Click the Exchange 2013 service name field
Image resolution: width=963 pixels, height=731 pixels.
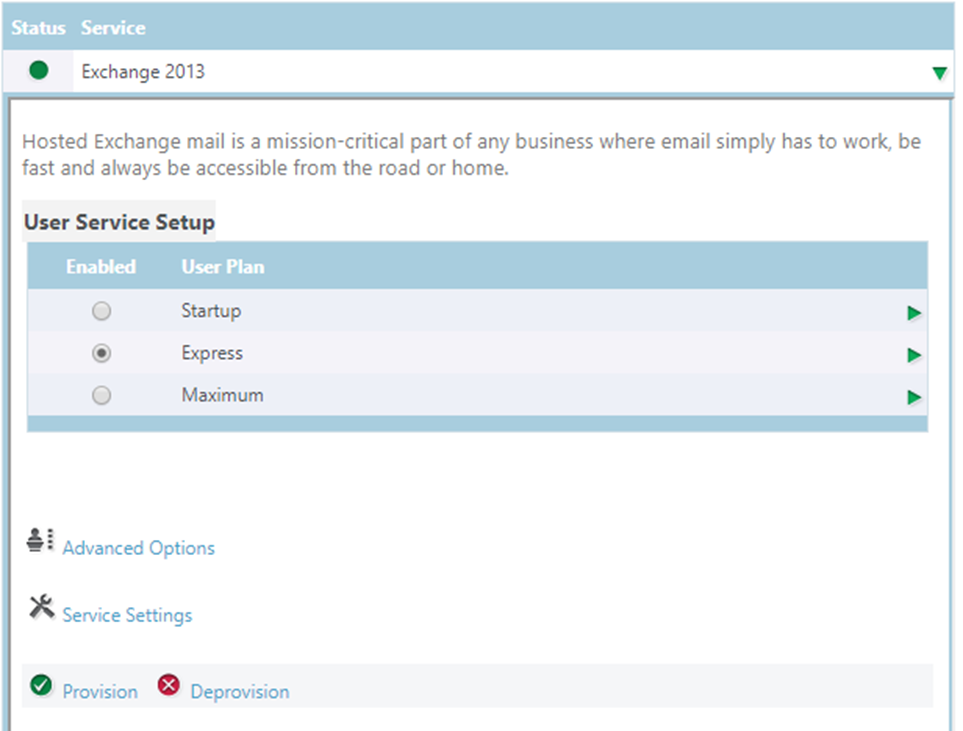(143, 72)
